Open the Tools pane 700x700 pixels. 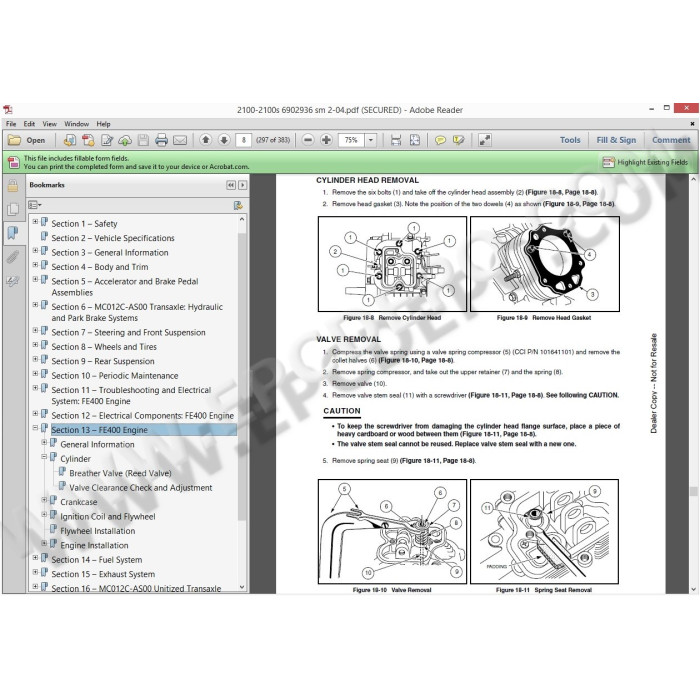pyautogui.click(x=570, y=140)
